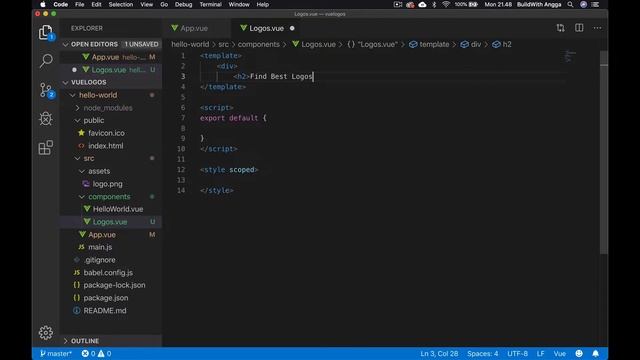Open logo.png in explorer tree
Viewport: 640px width, 360px height.
[x=107, y=184]
